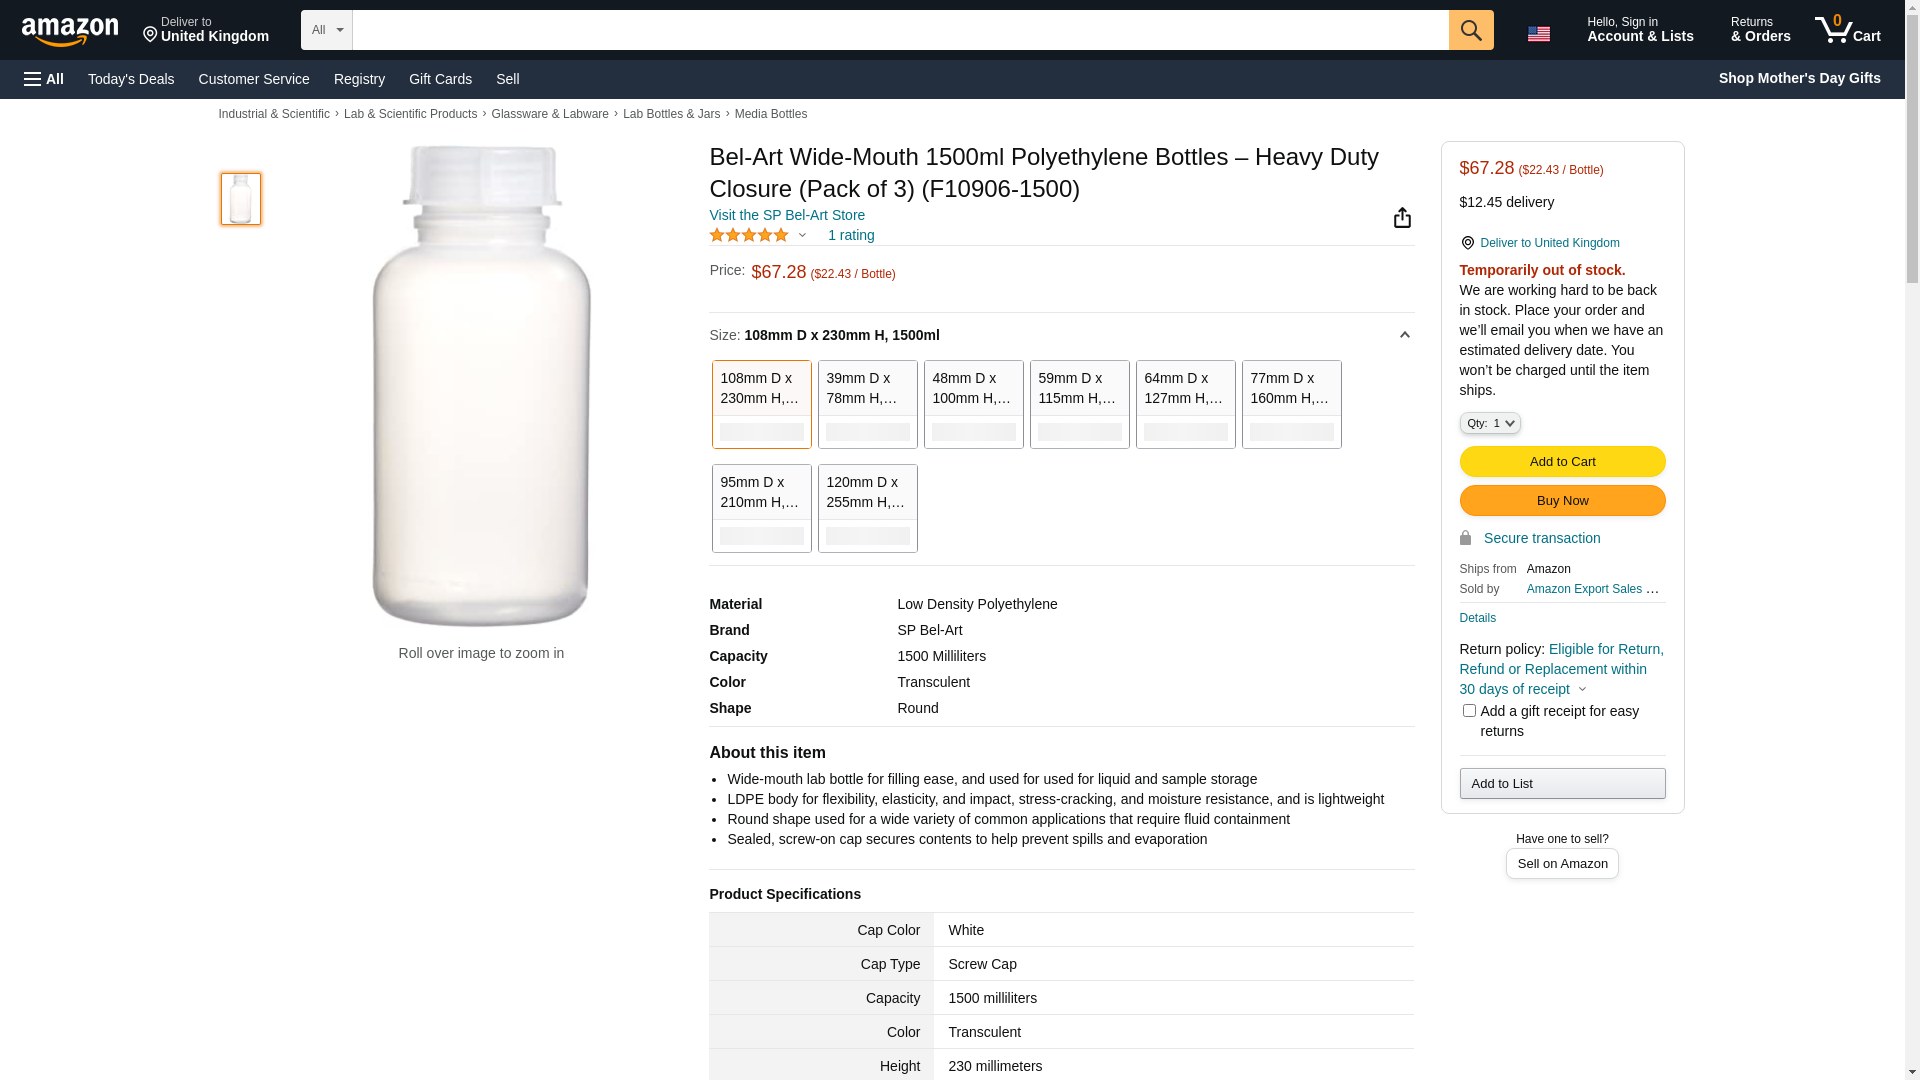Select the 120mm D x 255mm H size
Viewport: 1920px width, 1080px height.
(x=867, y=508)
